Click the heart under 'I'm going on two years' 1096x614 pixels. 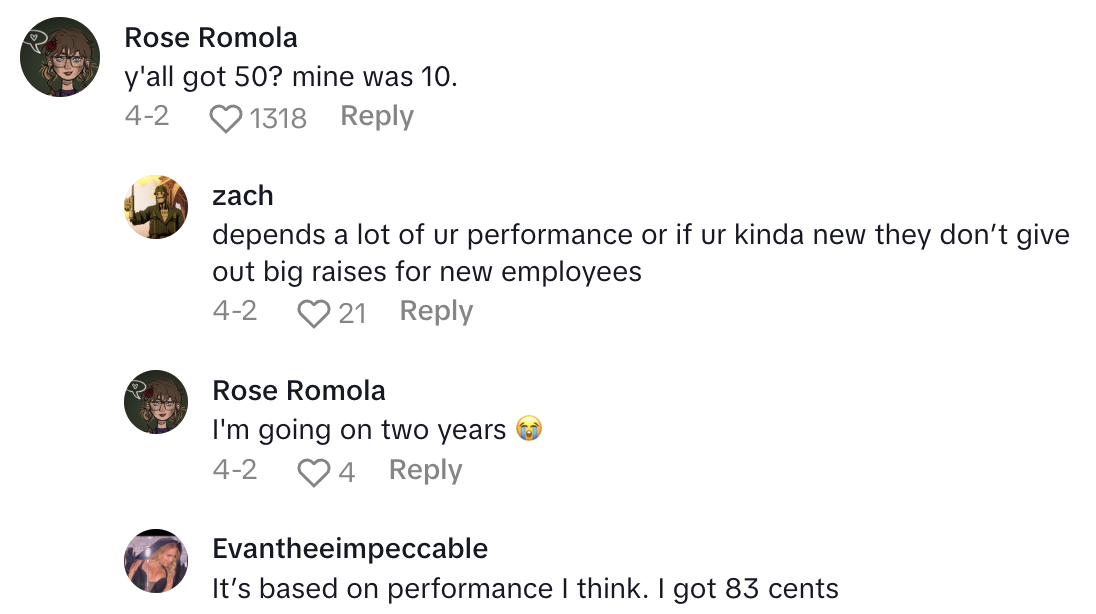coord(313,471)
